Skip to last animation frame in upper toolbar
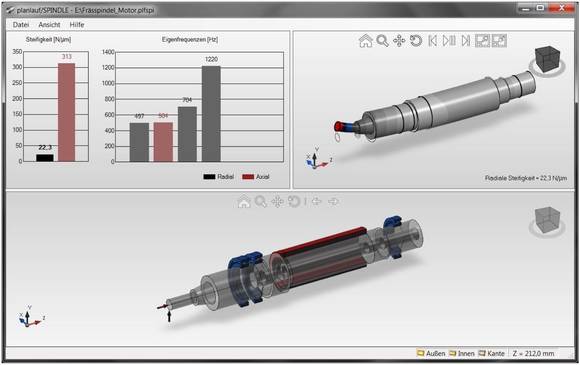This screenshot has width=580, height=365. click(466, 41)
